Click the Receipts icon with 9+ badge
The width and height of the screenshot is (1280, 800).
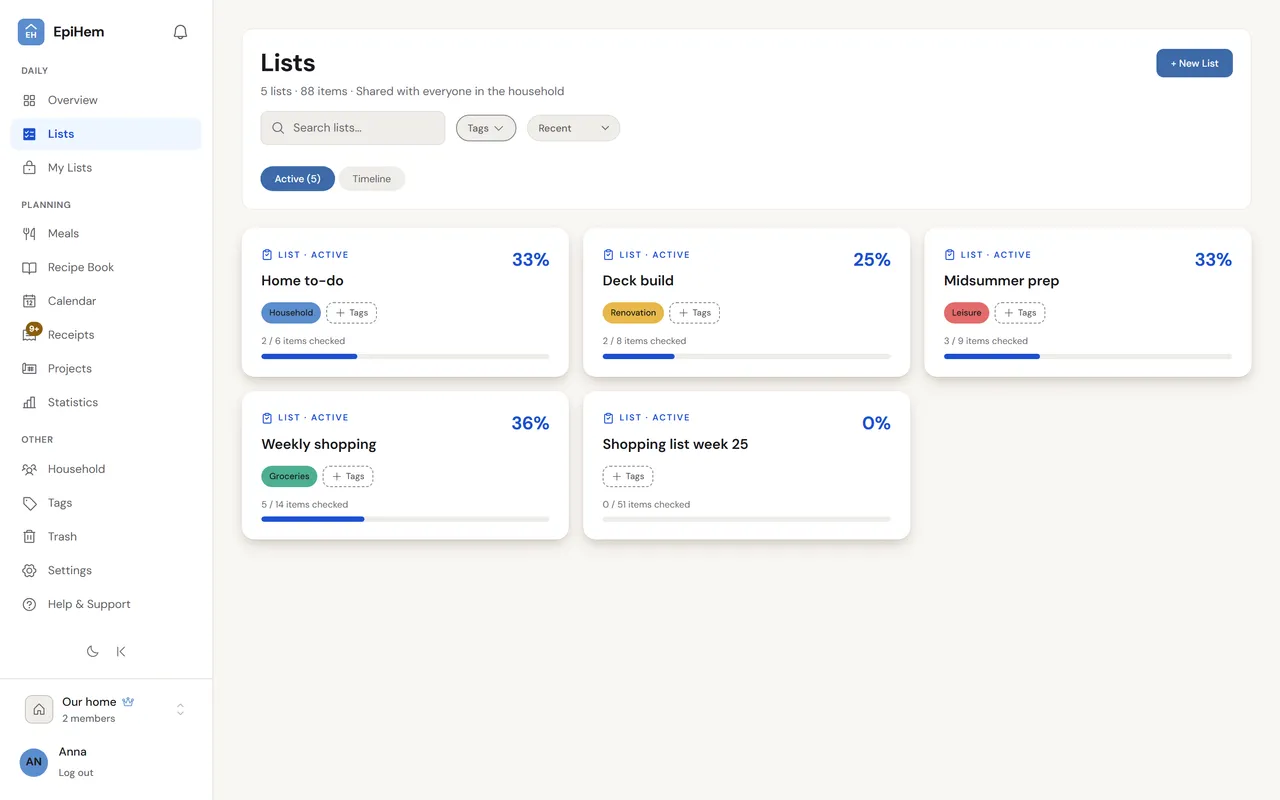coord(29,335)
